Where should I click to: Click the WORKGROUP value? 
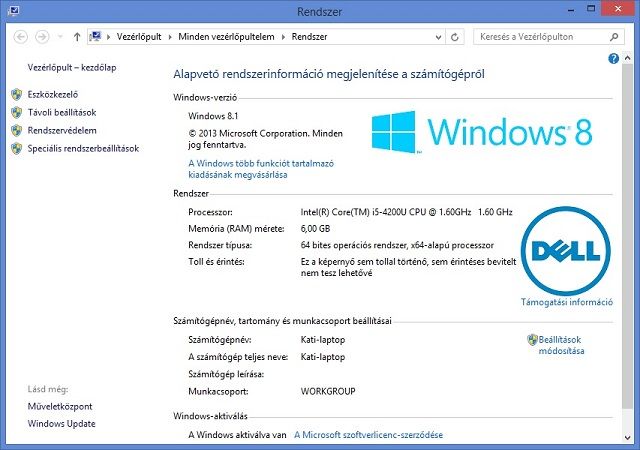click(328, 391)
